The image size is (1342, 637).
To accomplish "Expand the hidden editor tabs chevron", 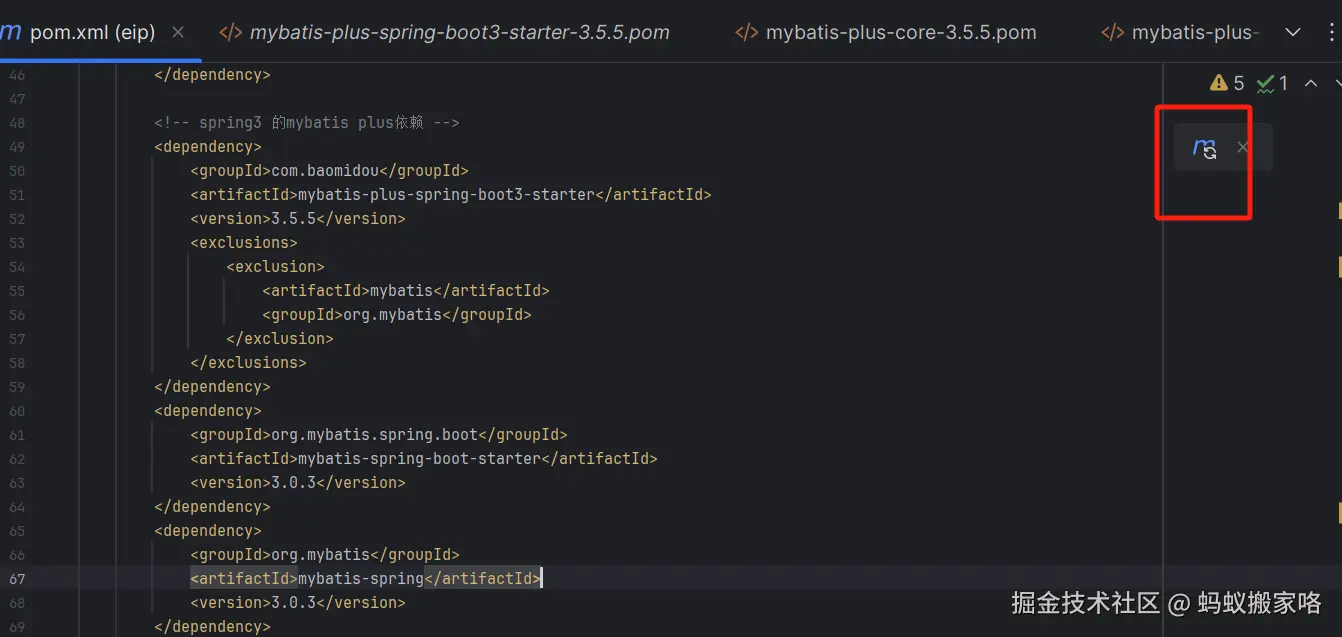I will (1293, 32).
